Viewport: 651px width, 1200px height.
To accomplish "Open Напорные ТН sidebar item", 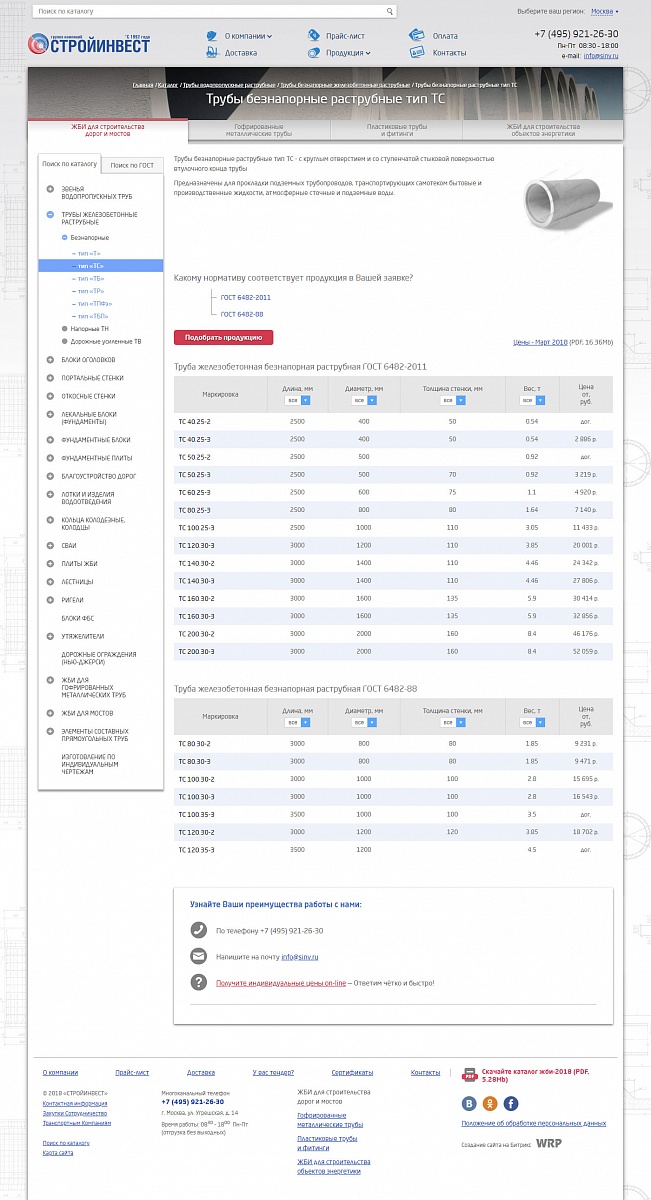I will click(x=90, y=328).
